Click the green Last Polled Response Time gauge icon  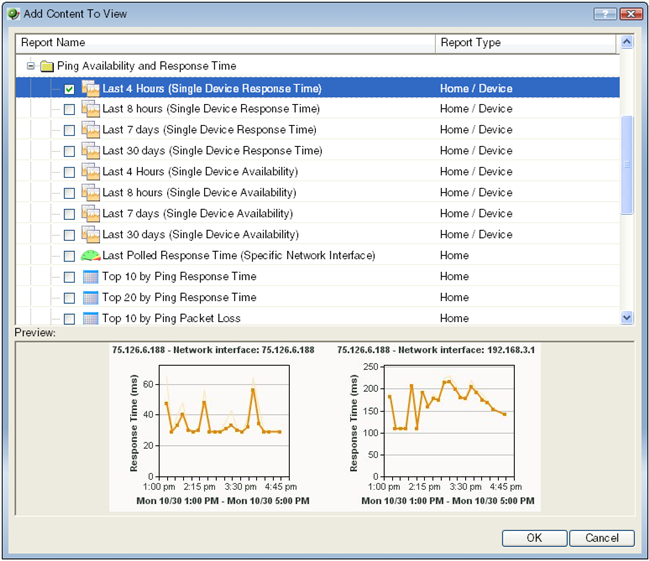pyautogui.click(x=90, y=256)
